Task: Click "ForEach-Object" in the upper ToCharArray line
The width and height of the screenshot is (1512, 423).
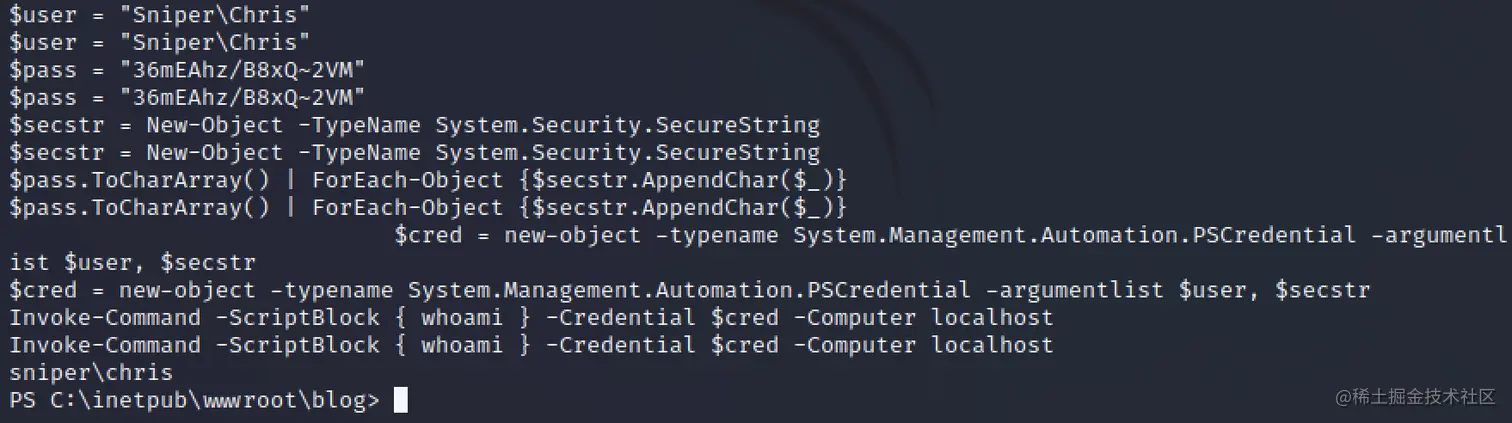Action: (407, 181)
